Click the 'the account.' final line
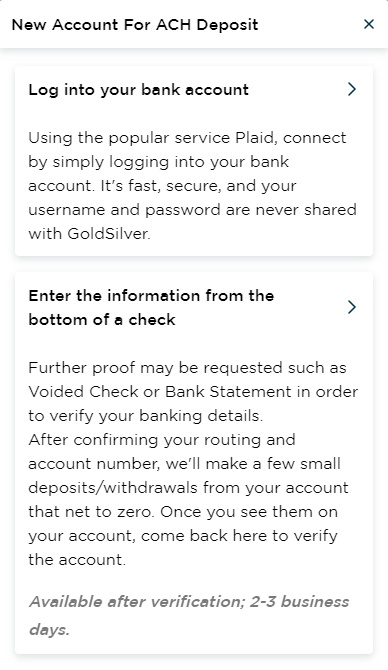This screenshot has height=670, width=388. [77, 559]
